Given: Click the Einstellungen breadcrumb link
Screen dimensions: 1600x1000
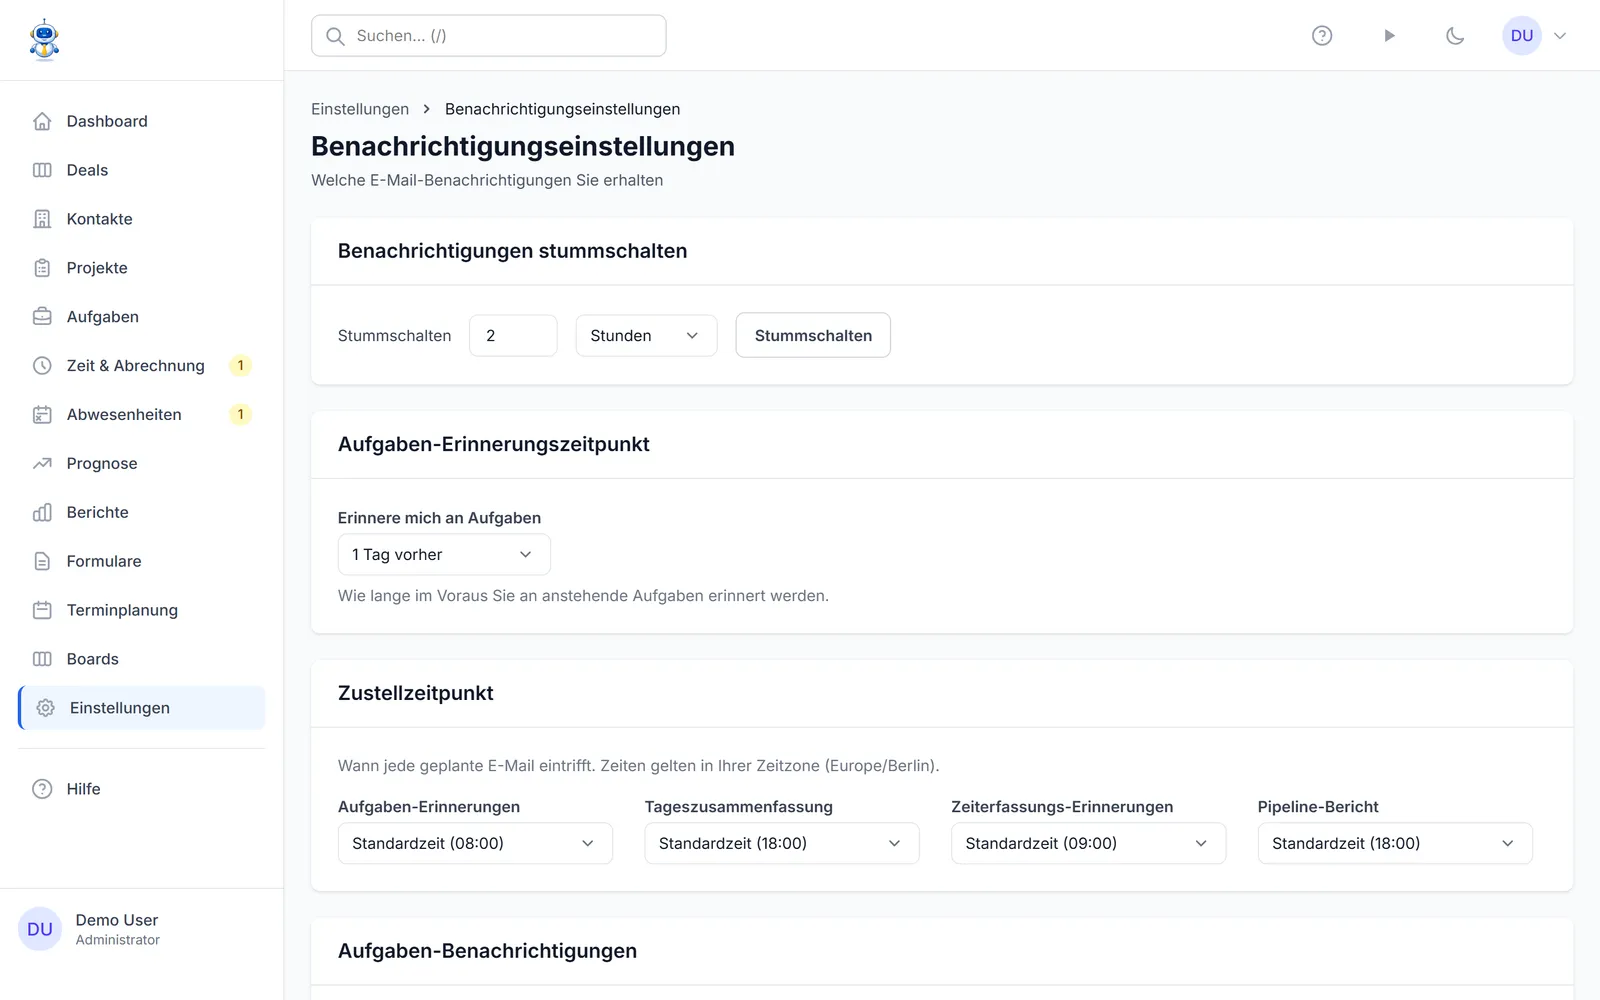Looking at the screenshot, I should click(x=360, y=109).
